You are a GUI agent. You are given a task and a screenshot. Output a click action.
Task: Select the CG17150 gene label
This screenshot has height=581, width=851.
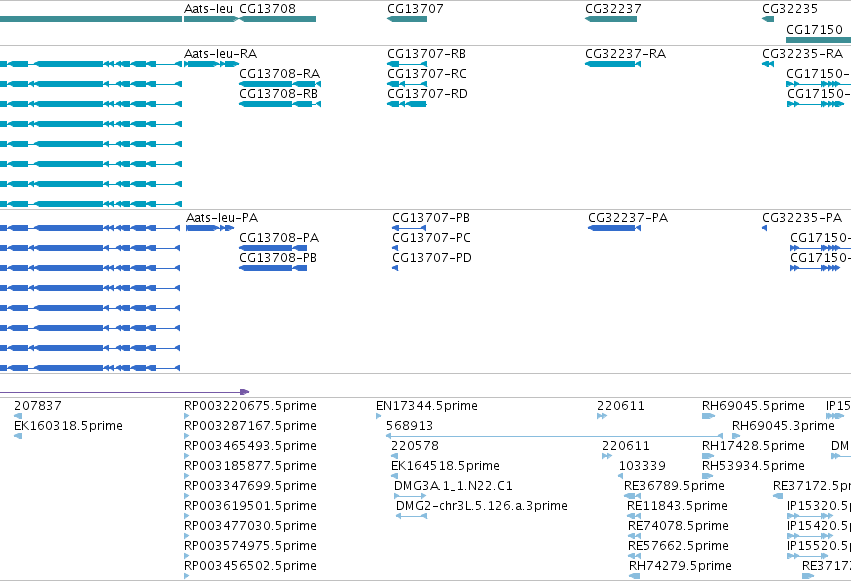[814, 29]
